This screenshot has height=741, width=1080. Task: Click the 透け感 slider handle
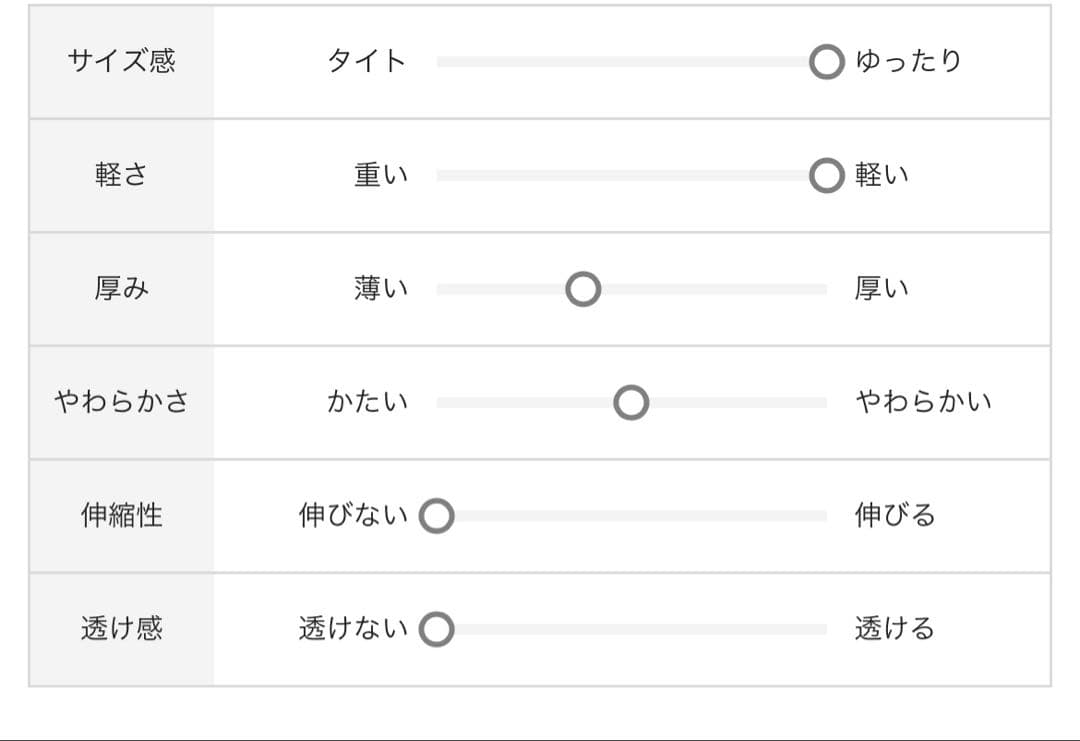pyautogui.click(x=436, y=630)
